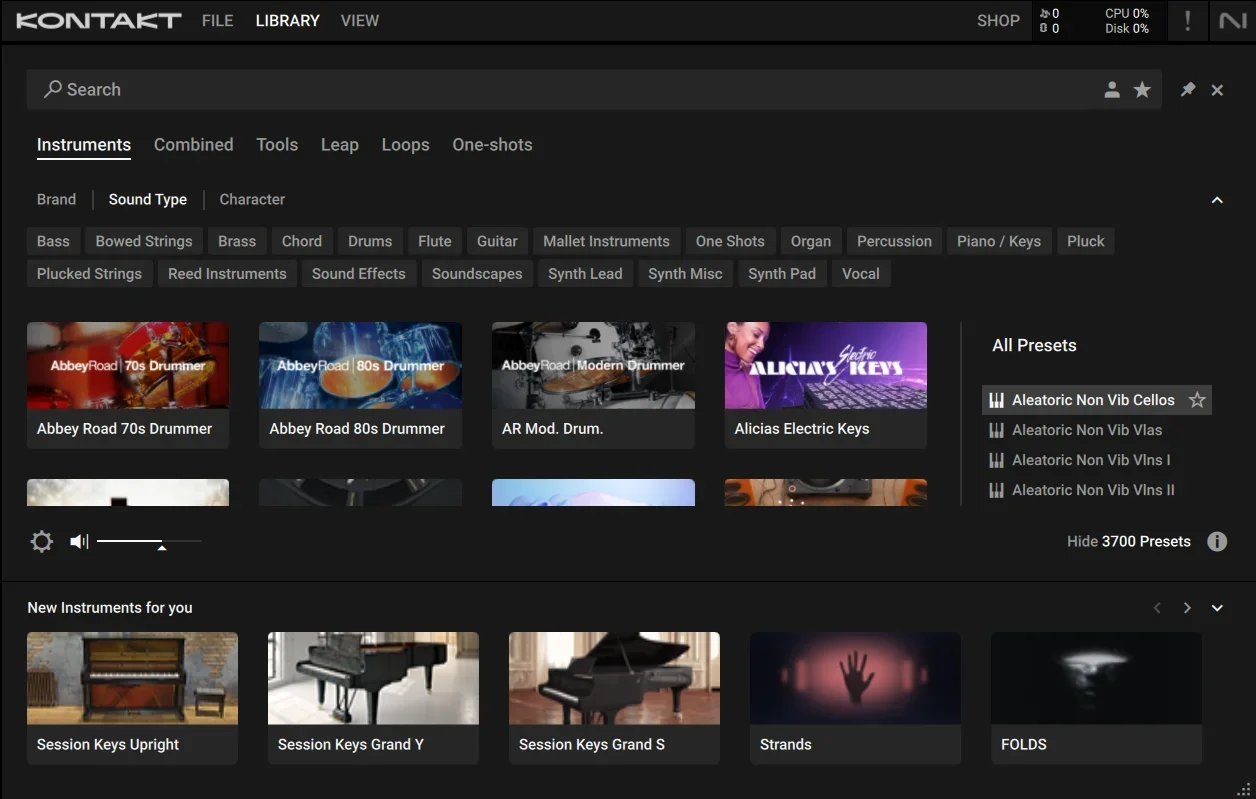1256x799 pixels.
Task: Select the Brand filter category
Action: (x=56, y=200)
